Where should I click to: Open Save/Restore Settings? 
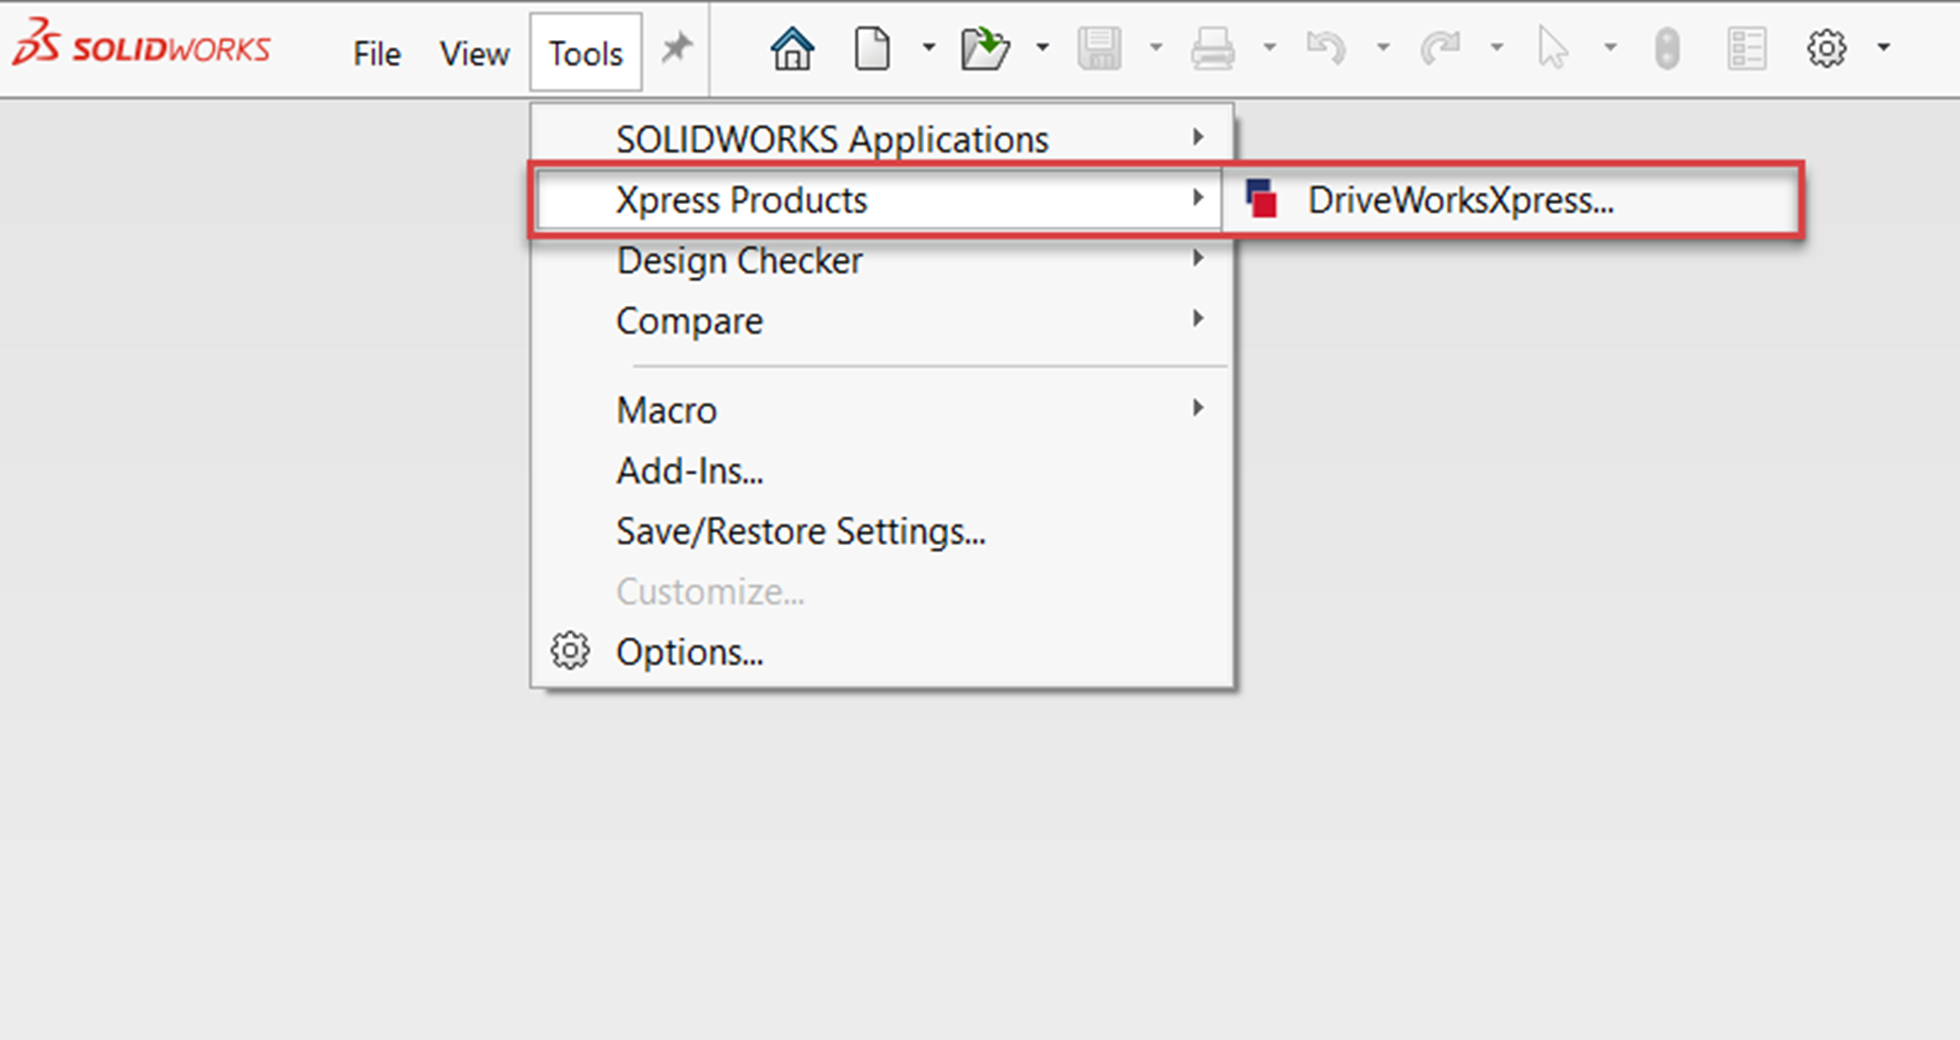coord(801,531)
